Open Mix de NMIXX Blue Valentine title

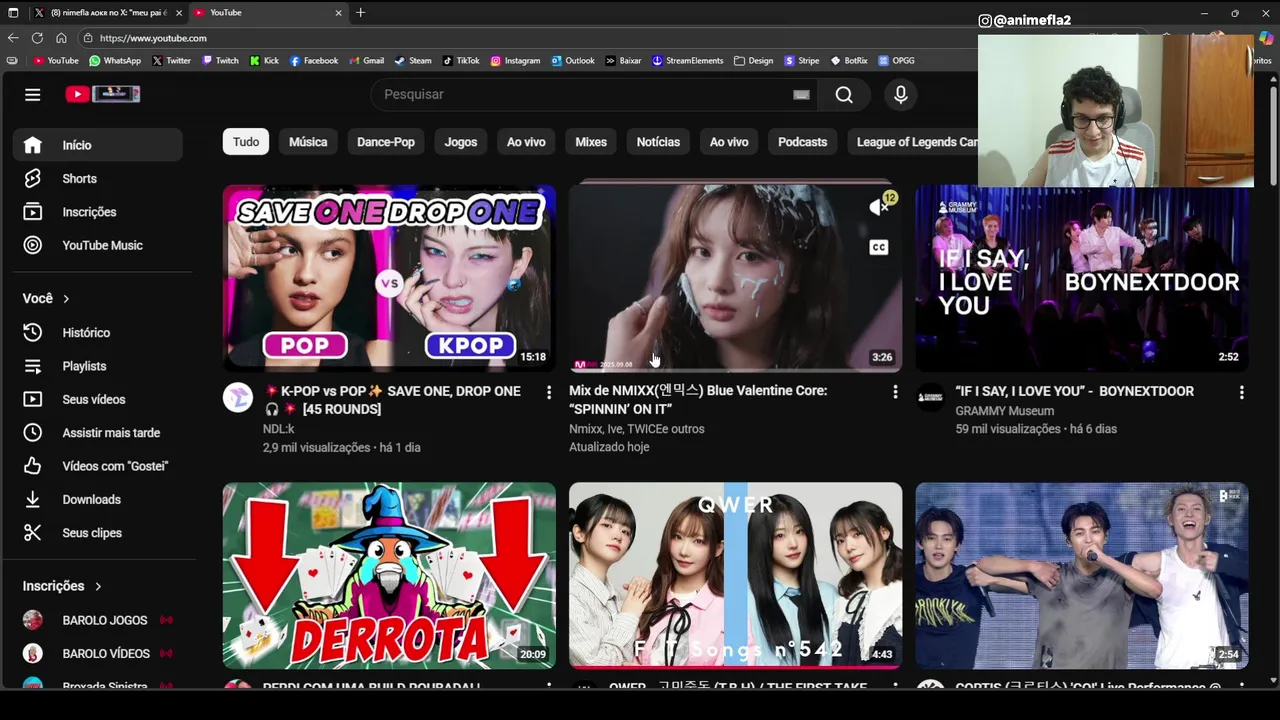coord(698,400)
